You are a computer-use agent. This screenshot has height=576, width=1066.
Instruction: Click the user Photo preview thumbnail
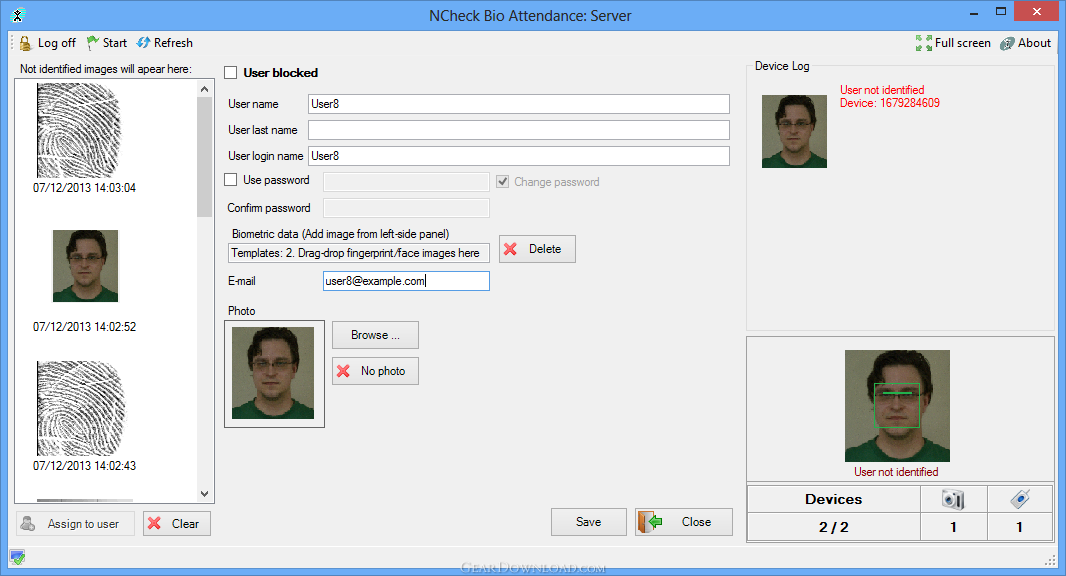tap(273, 373)
